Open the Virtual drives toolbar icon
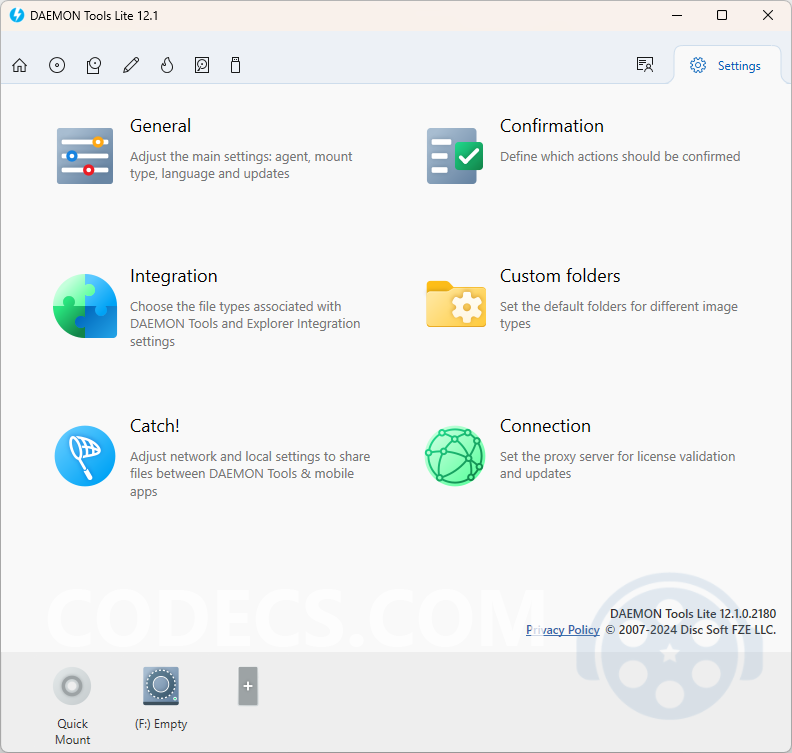 point(94,65)
